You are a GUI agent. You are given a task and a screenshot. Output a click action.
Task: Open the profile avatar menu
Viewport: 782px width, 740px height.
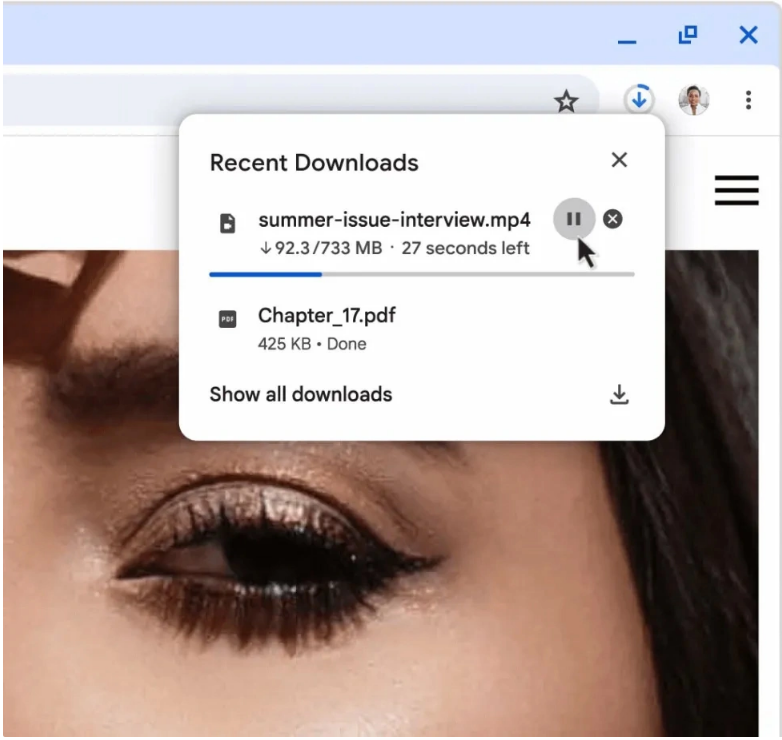click(x=693, y=99)
